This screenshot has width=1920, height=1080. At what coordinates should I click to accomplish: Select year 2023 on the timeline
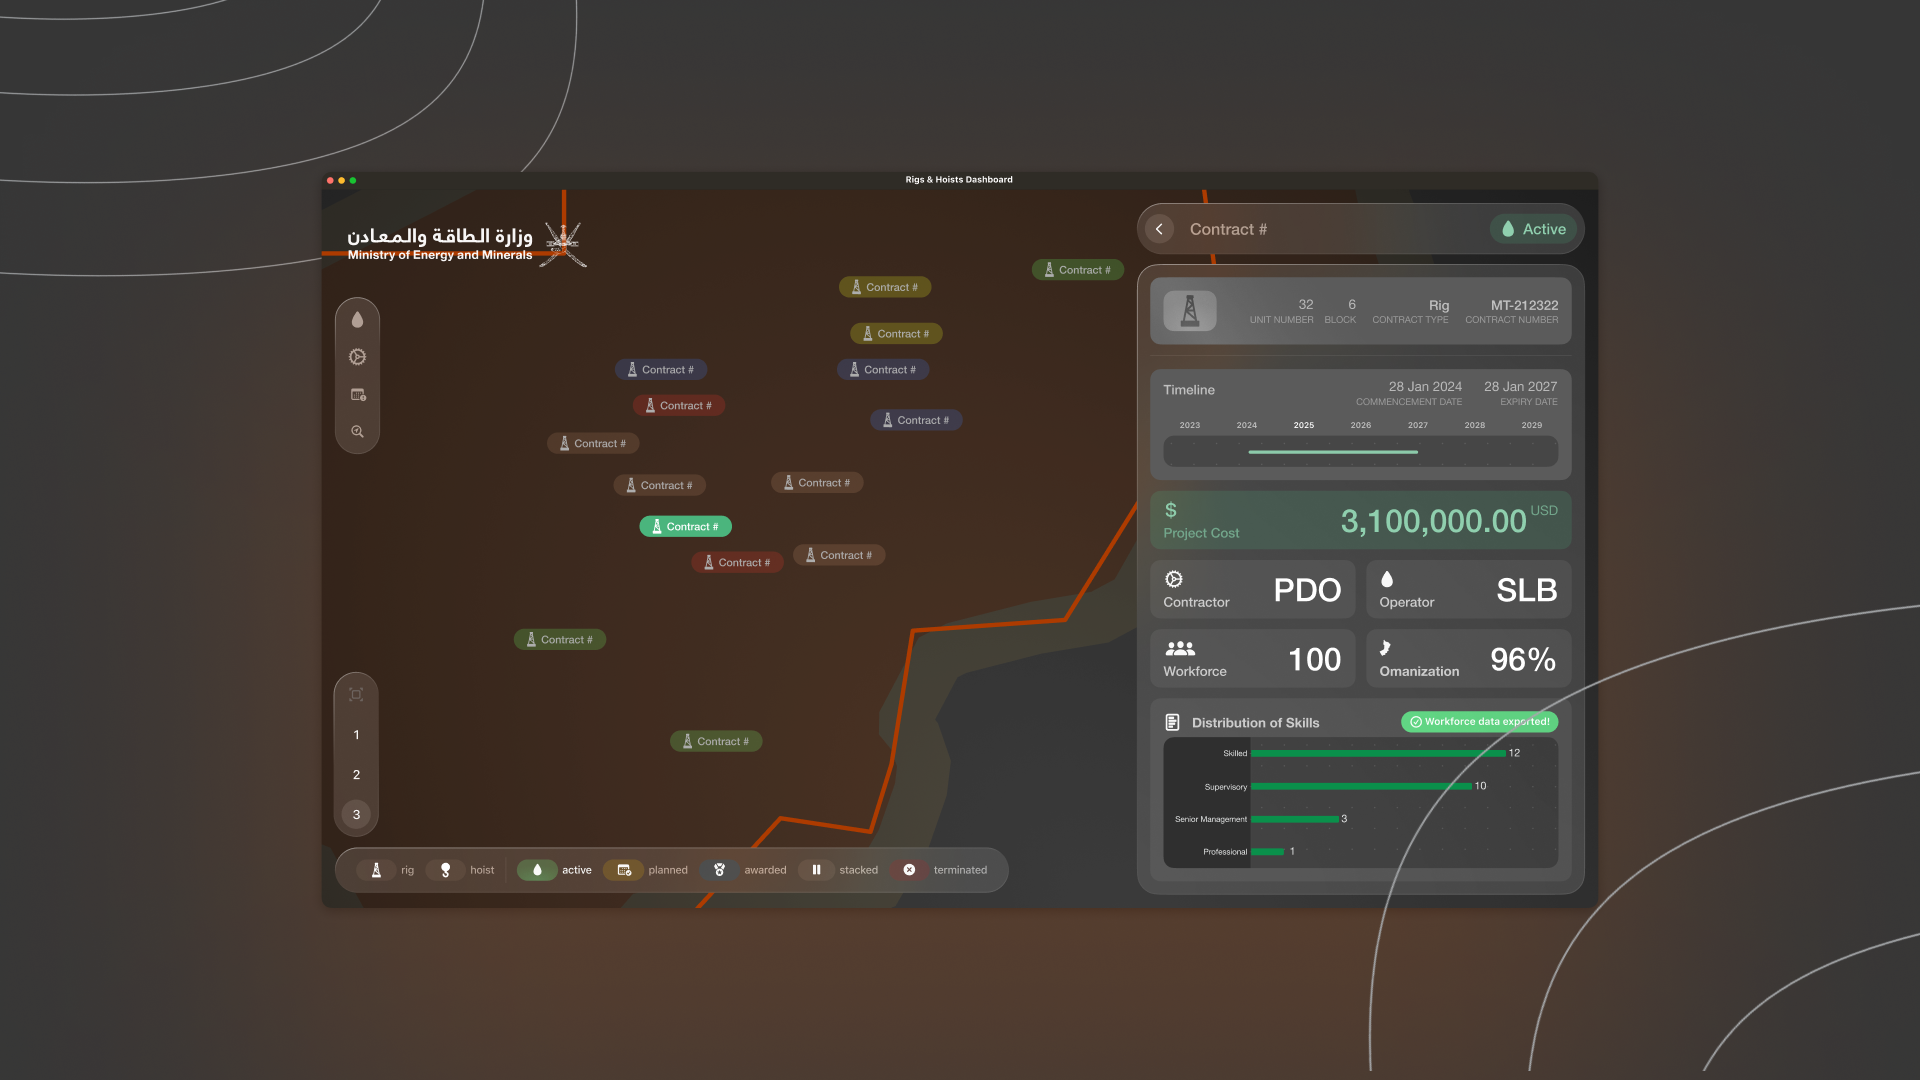tap(1190, 425)
